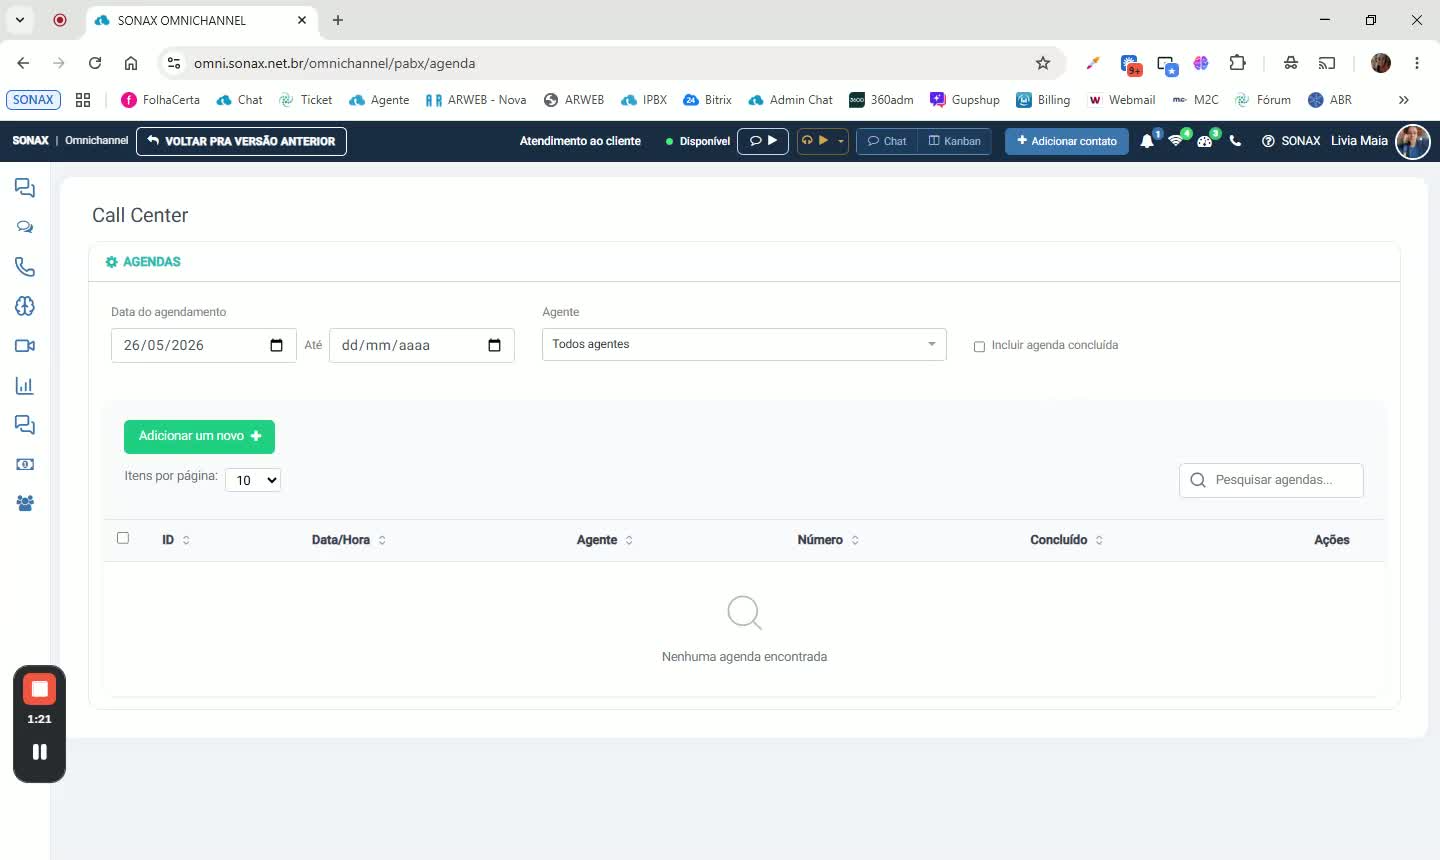This screenshot has width=1440, height=860.
Task: Open the FolhaCerta bookmark
Action: pos(160,100)
